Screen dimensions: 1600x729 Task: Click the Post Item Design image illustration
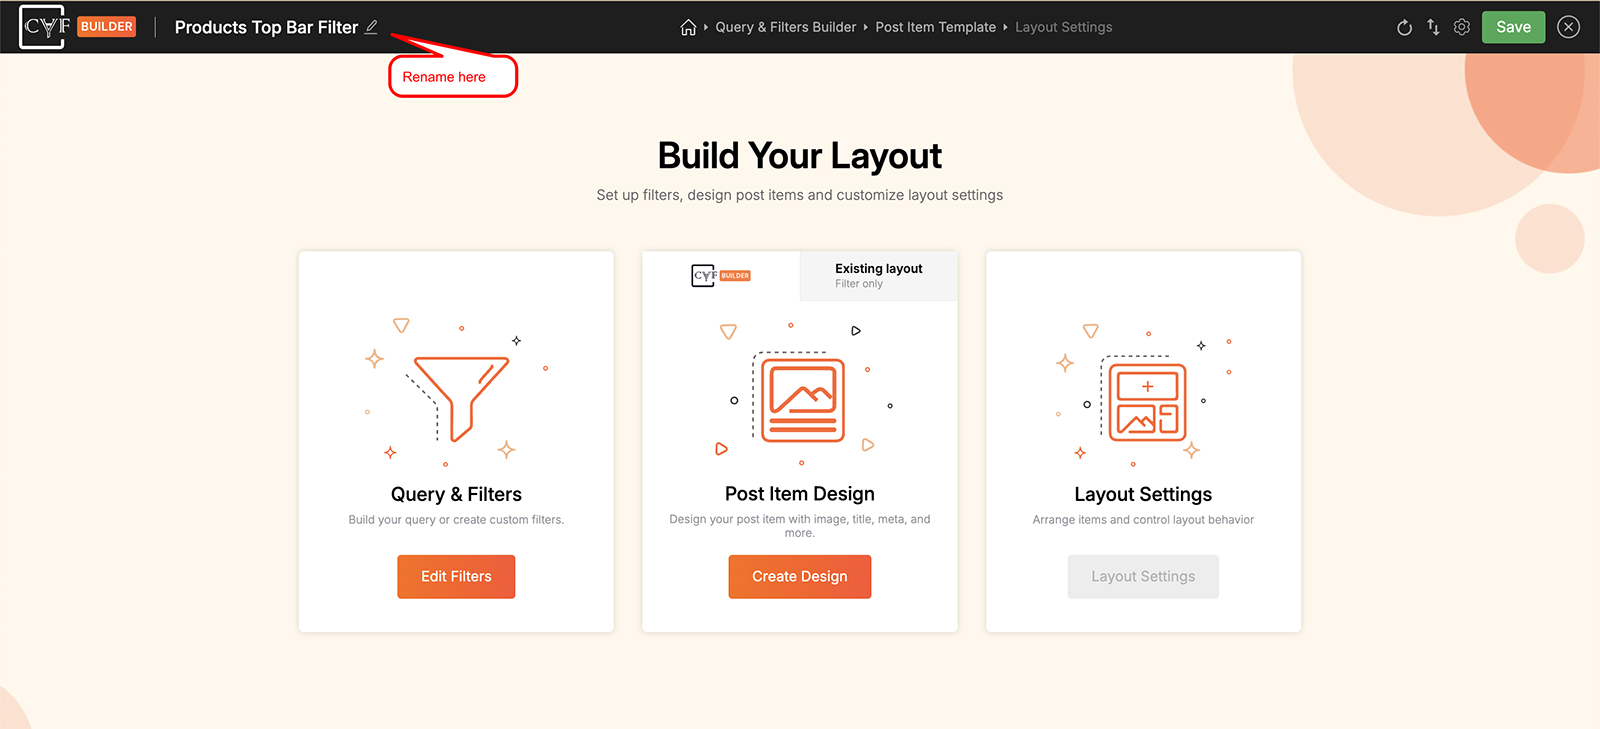point(803,400)
